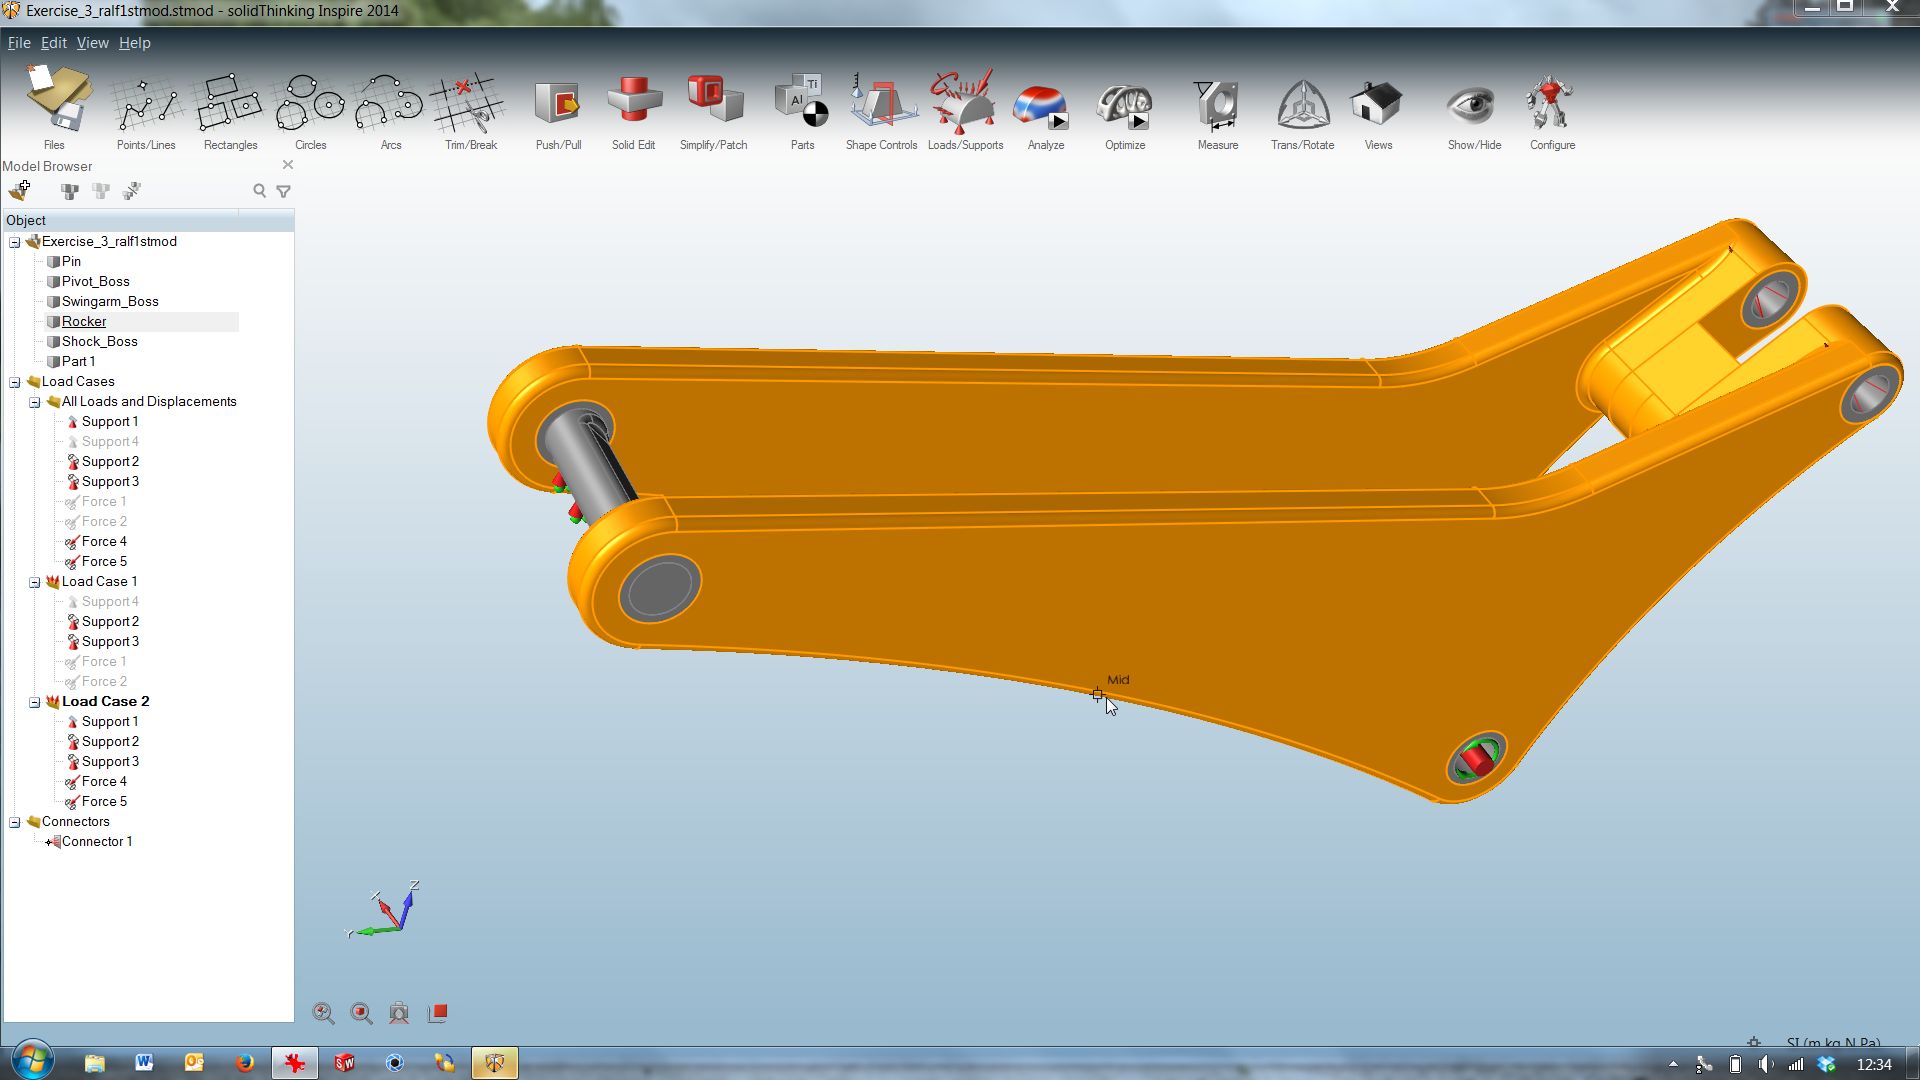Click the volume icon in system tray

[1765, 1064]
